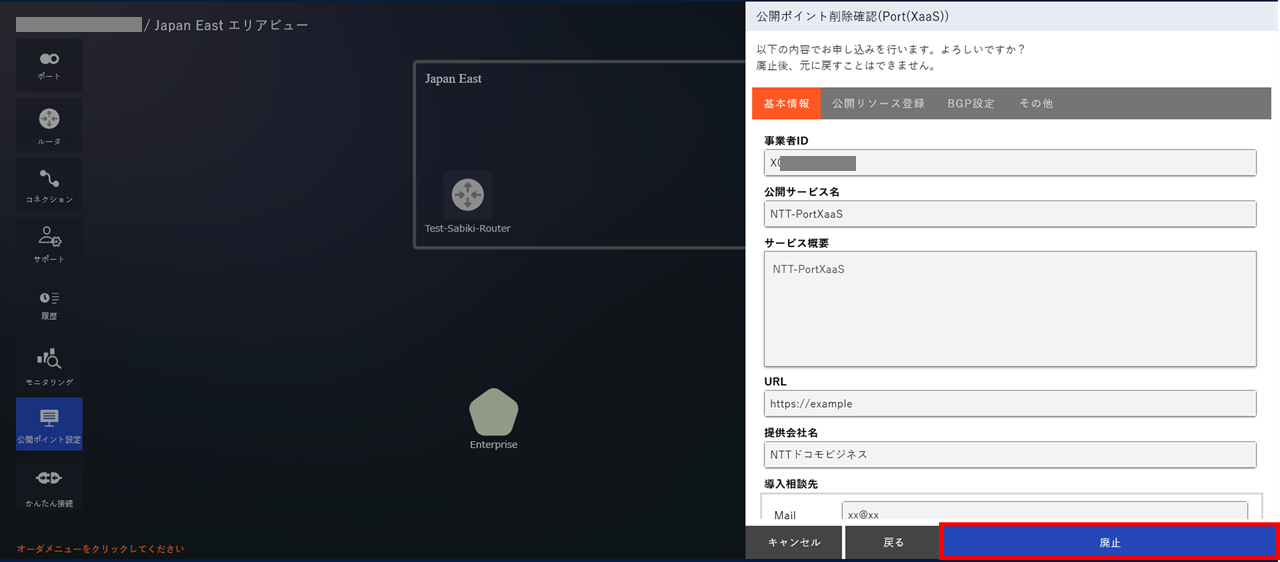The image size is (1280, 562).
Task: Switch to the 公開リソース登録 tab
Action: pyautogui.click(x=878, y=103)
